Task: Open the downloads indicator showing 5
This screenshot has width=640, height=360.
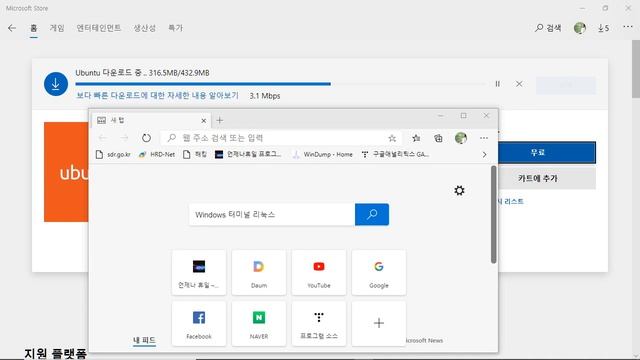Action: [604, 28]
